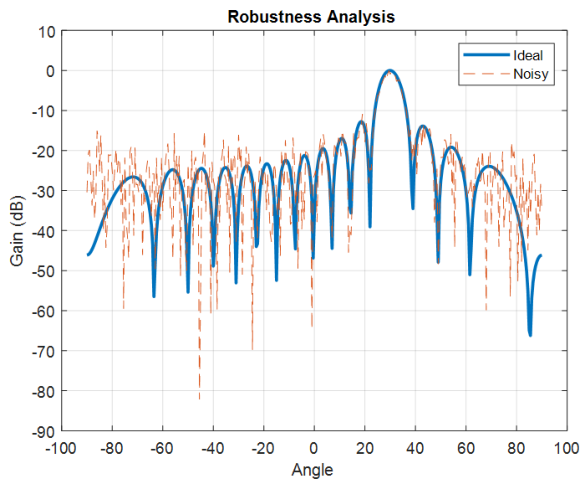
Task: Click the Gain (dB) y-axis label
Action: pyautogui.click(x=17, y=231)
